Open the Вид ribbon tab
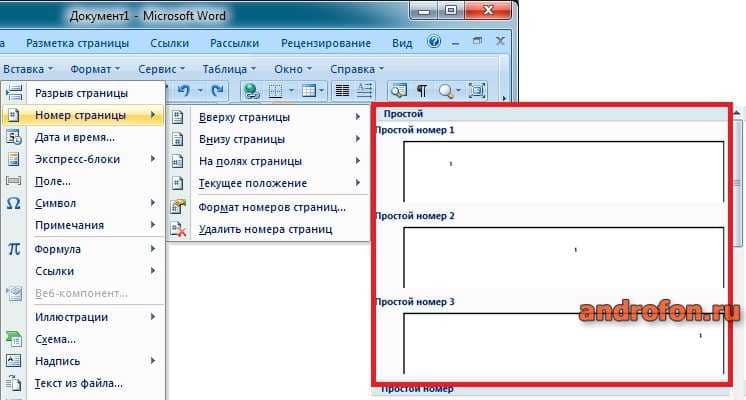Image resolution: width=746 pixels, height=400 pixels. pyautogui.click(x=402, y=43)
